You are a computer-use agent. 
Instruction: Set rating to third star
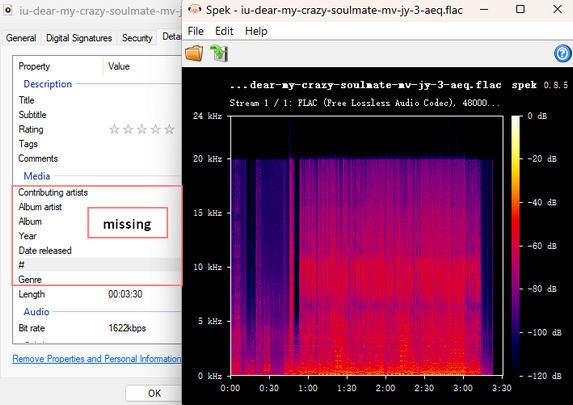point(142,129)
